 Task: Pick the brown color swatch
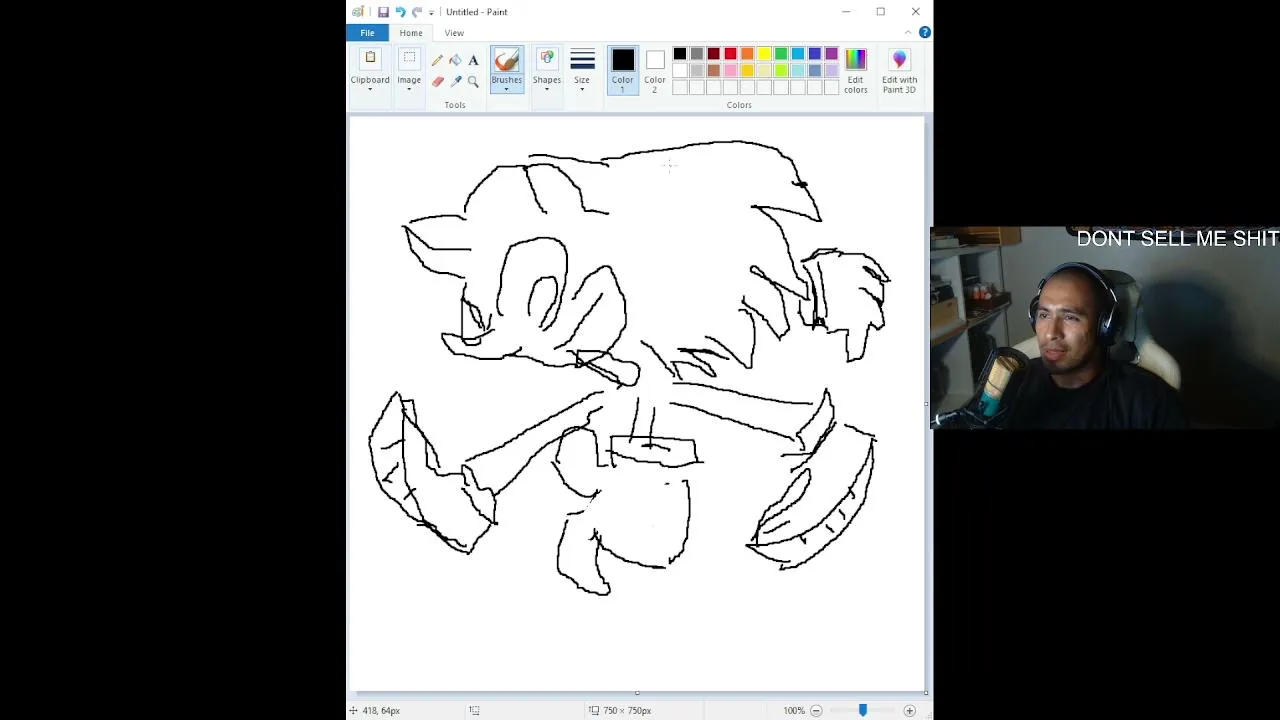pyautogui.click(x=713, y=71)
